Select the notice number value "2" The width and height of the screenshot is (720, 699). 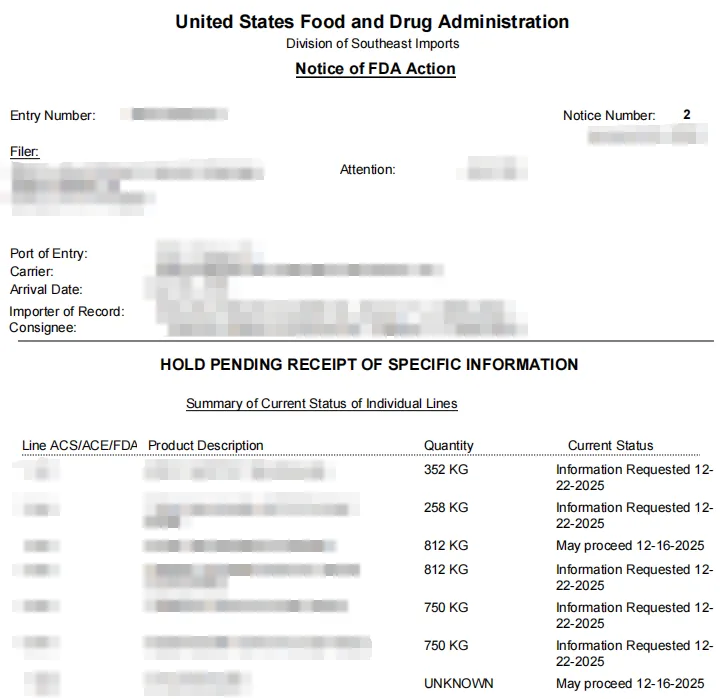pyautogui.click(x=687, y=115)
